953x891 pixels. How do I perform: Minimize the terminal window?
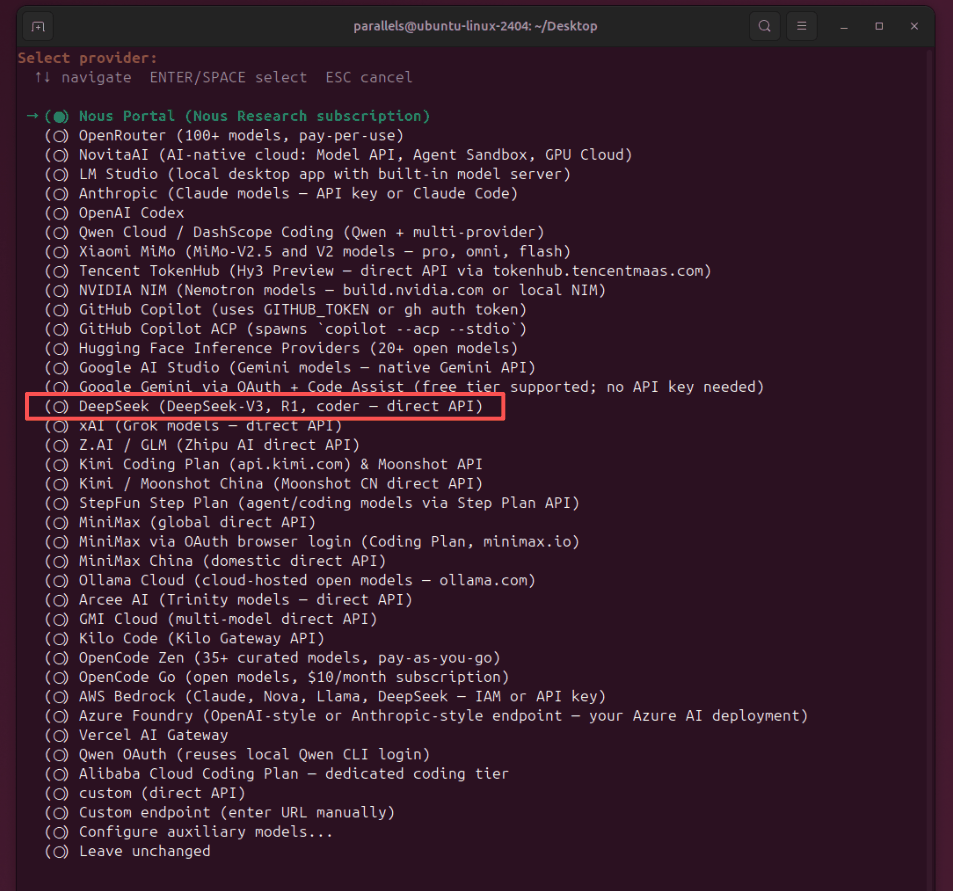pyautogui.click(x=844, y=26)
